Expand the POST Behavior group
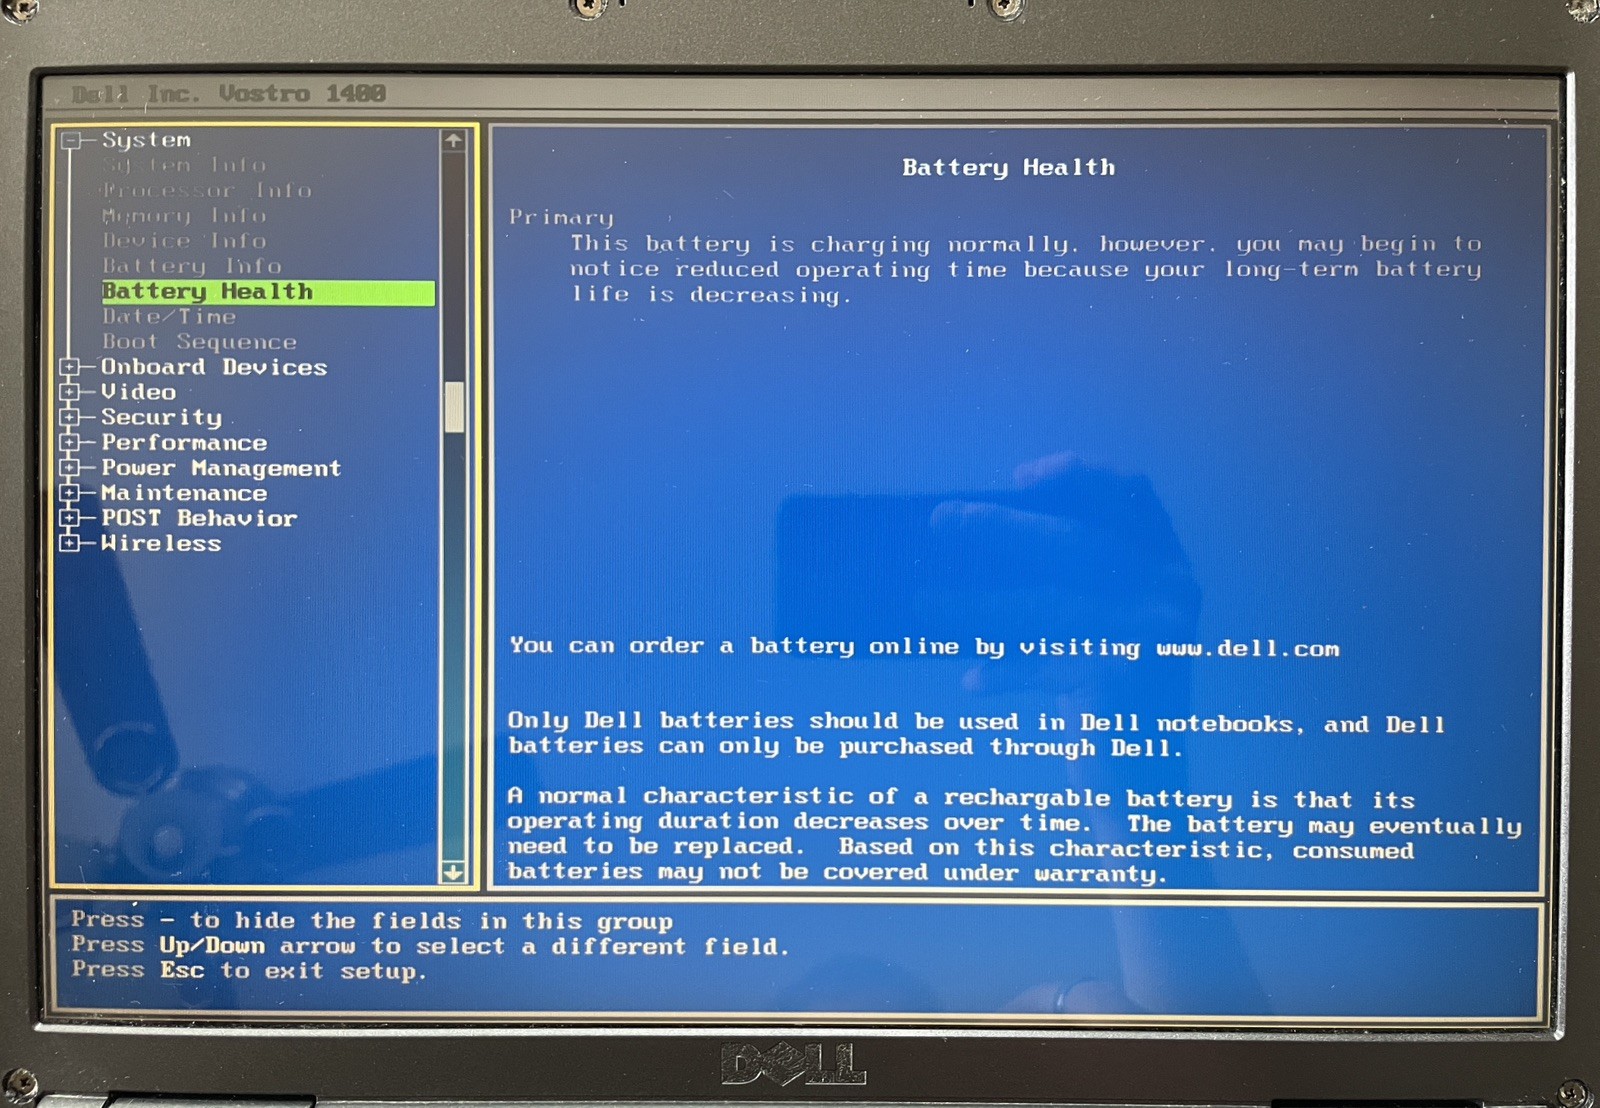The width and height of the screenshot is (1600, 1108). click(x=70, y=518)
